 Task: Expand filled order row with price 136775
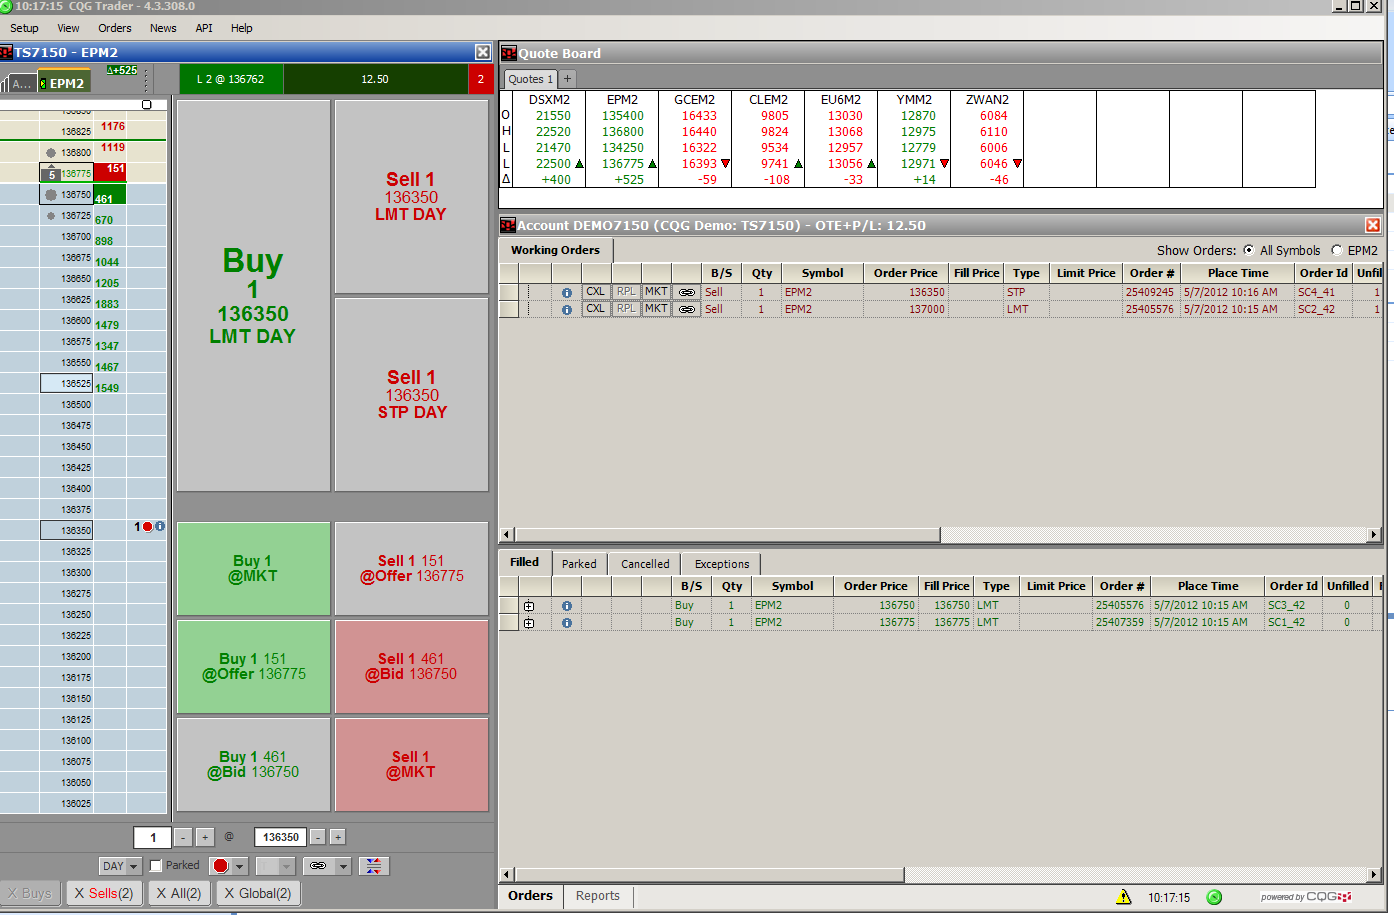click(x=529, y=623)
